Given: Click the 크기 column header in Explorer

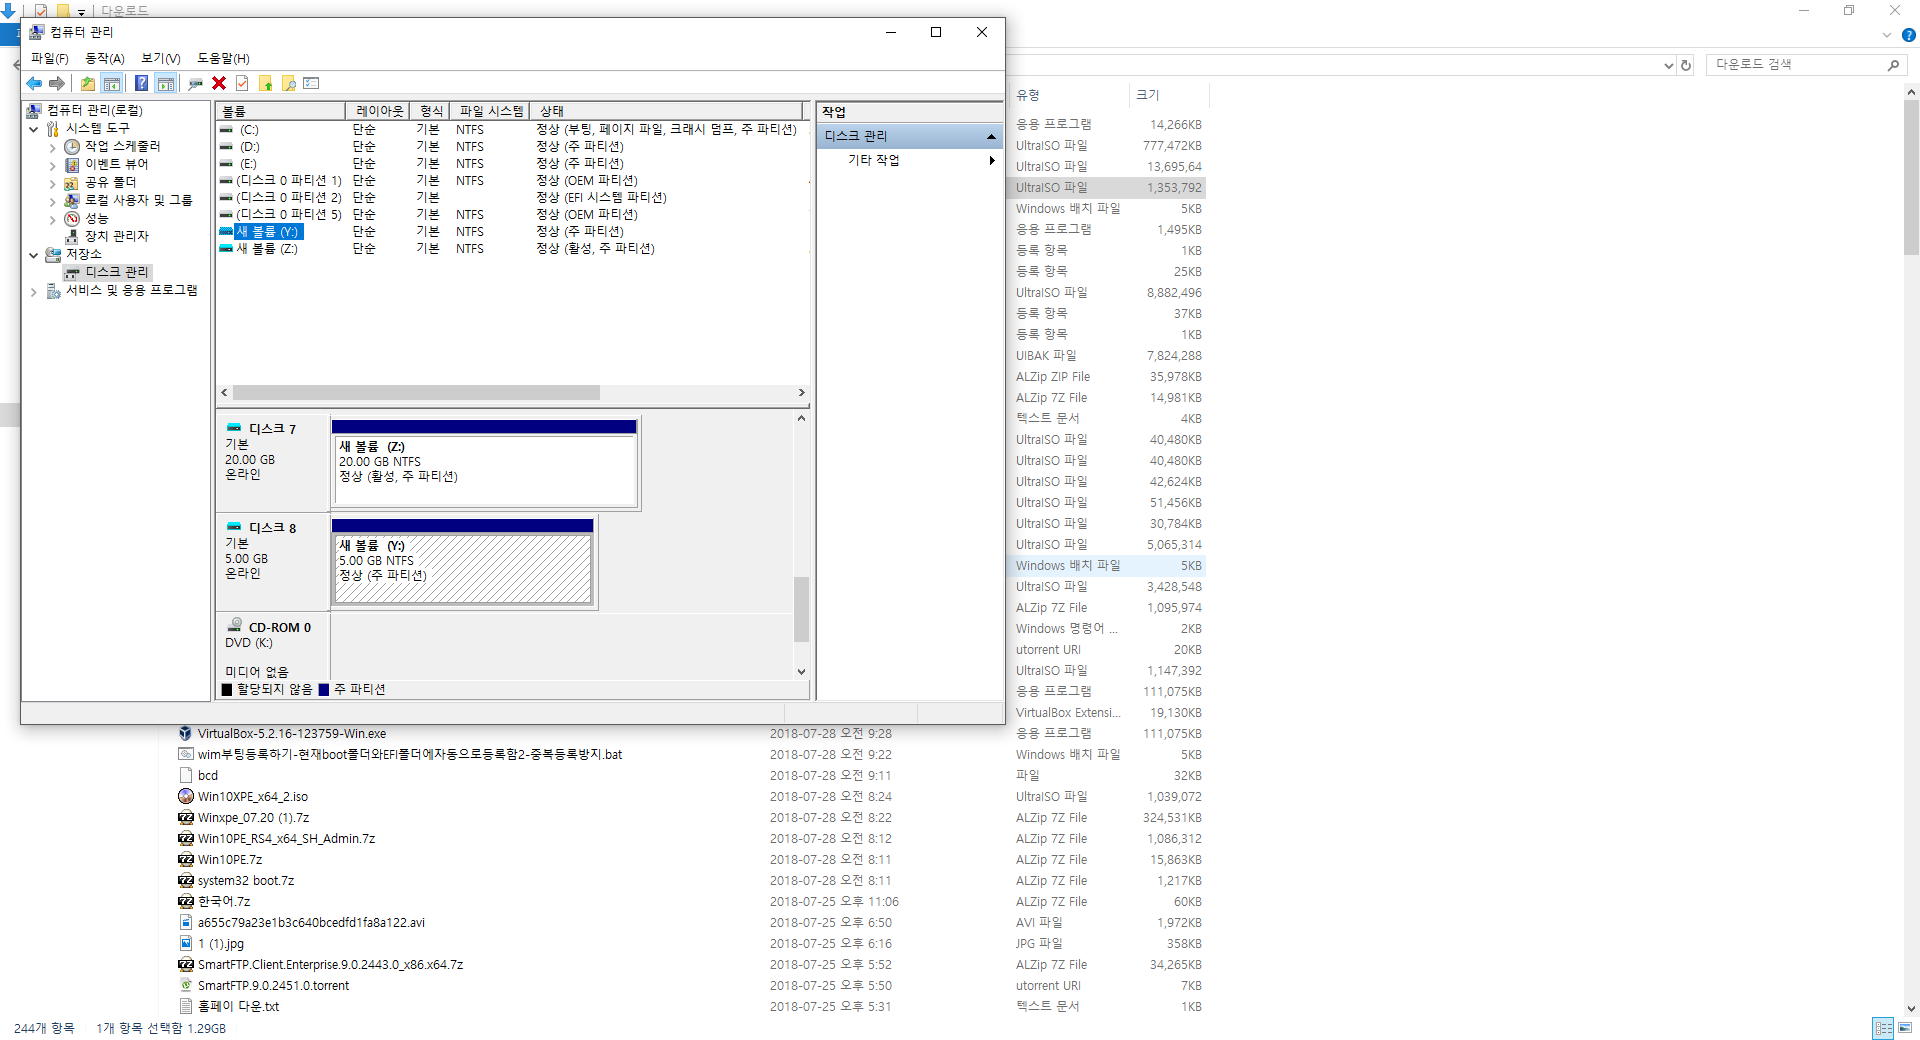Looking at the screenshot, I should 1148,95.
